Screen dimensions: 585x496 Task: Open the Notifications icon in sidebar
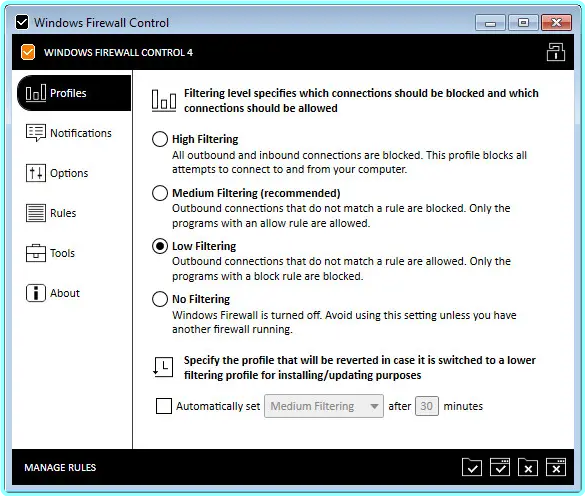(x=36, y=133)
